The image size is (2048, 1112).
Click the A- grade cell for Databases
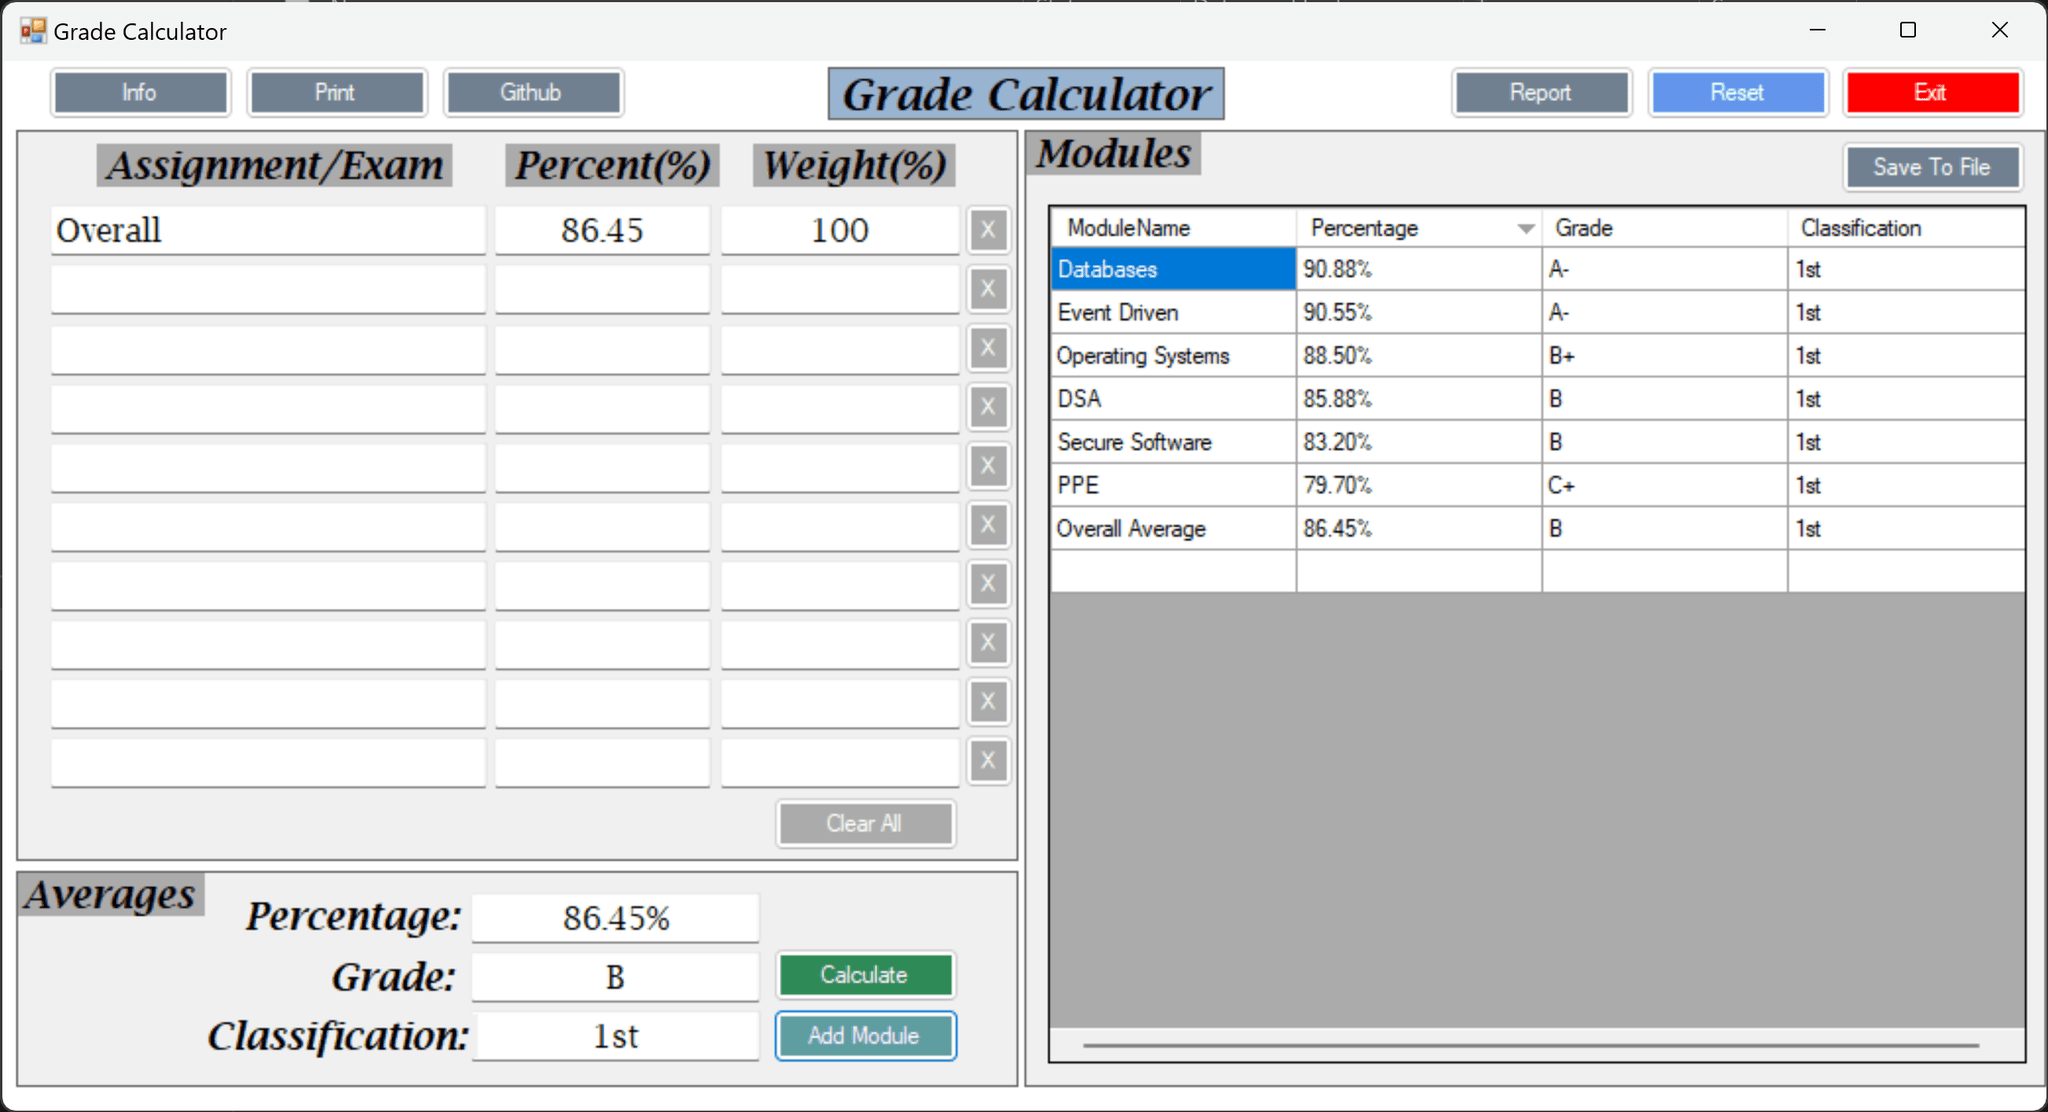1664,269
